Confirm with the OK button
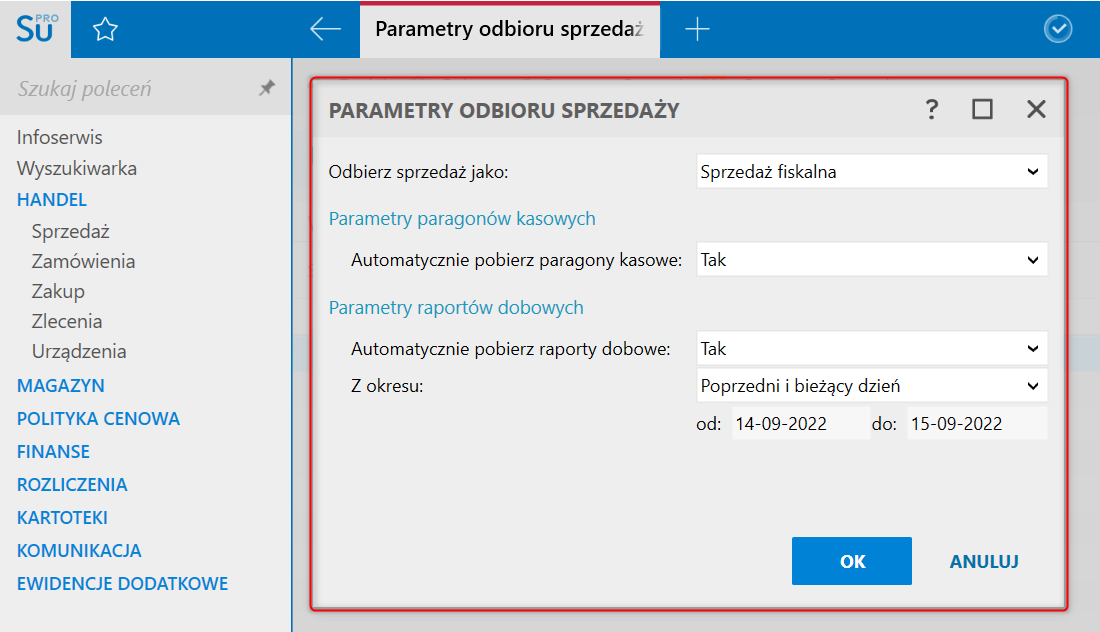1100x632 pixels. pyautogui.click(x=852, y=561)
